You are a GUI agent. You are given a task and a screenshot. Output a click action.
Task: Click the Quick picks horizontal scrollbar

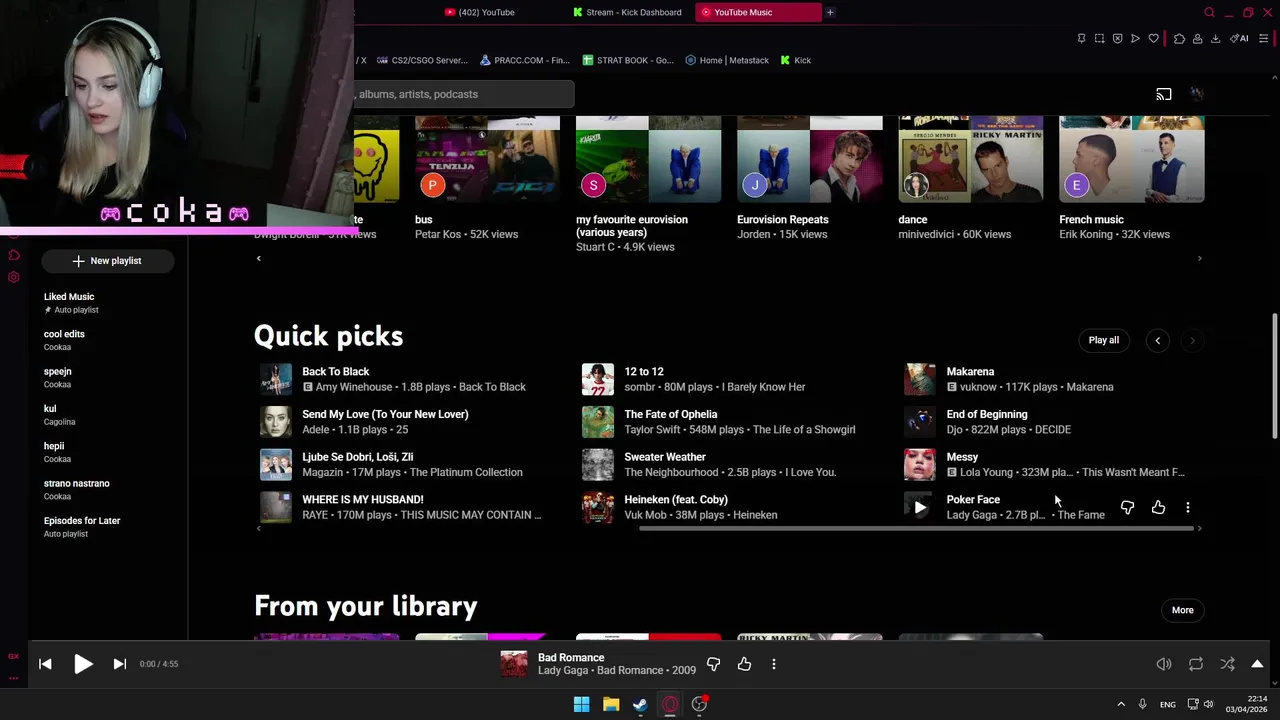(x=918, y=528)
